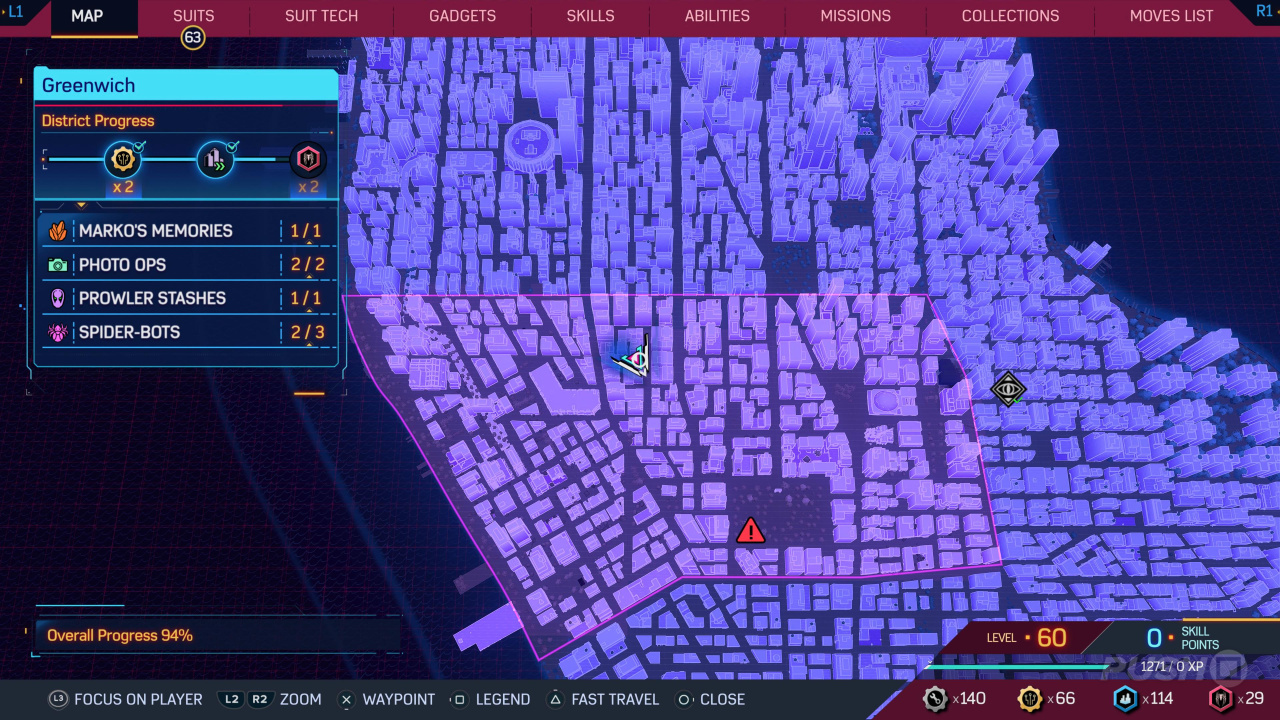Click the Level 60 indicator

tap(1027, 637)
